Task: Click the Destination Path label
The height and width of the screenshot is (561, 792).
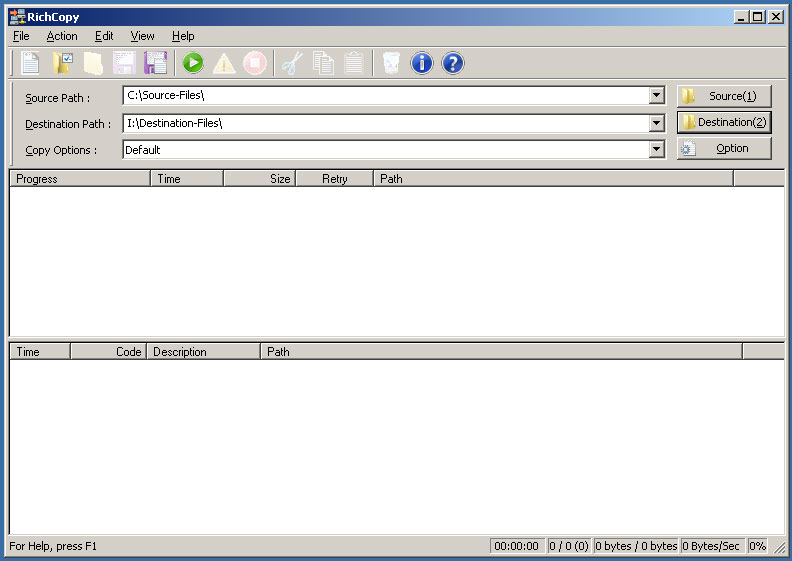Action: [68, 124]
